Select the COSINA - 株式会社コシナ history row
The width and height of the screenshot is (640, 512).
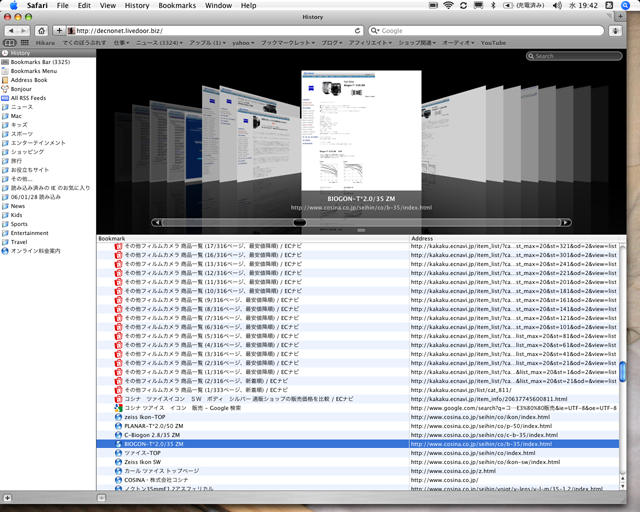[x=358, y=480]
